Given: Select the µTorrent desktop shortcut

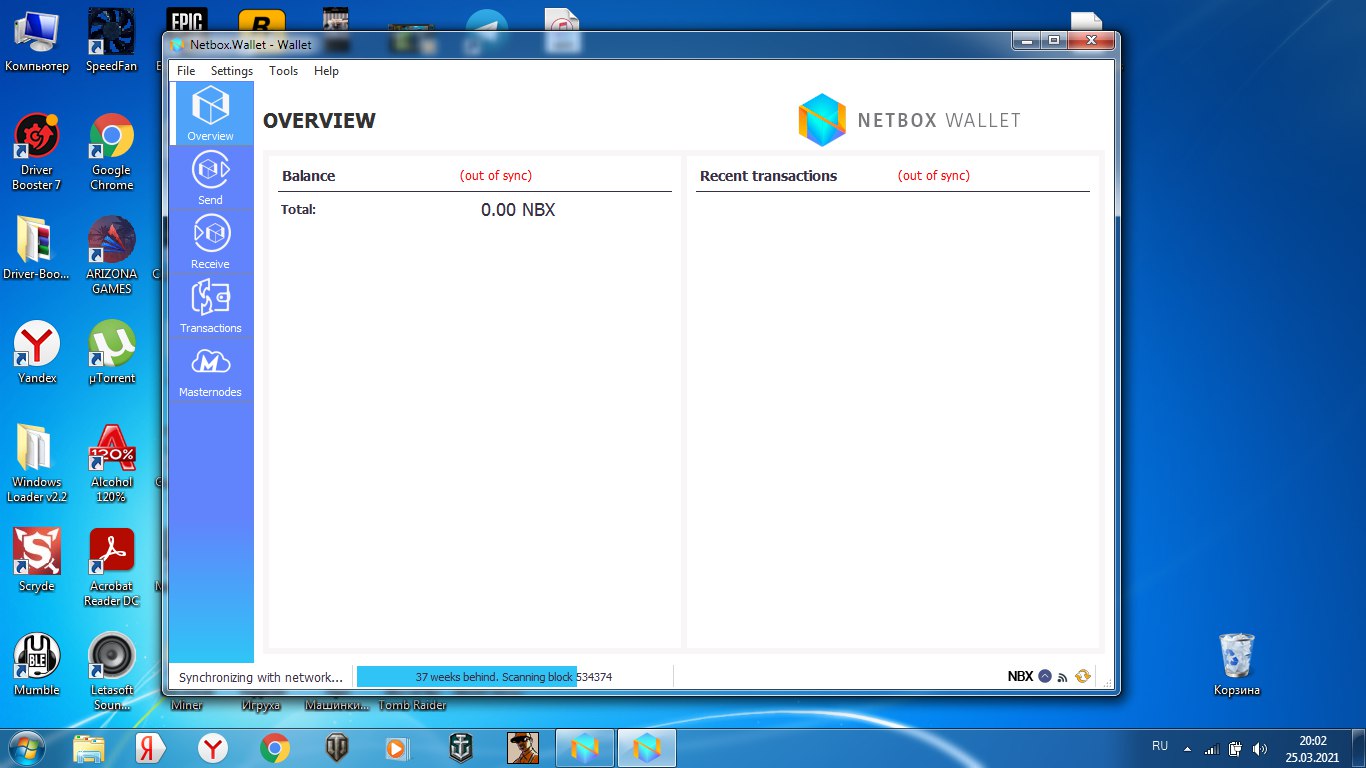Looking at the screenshot, I should (112, 353).
